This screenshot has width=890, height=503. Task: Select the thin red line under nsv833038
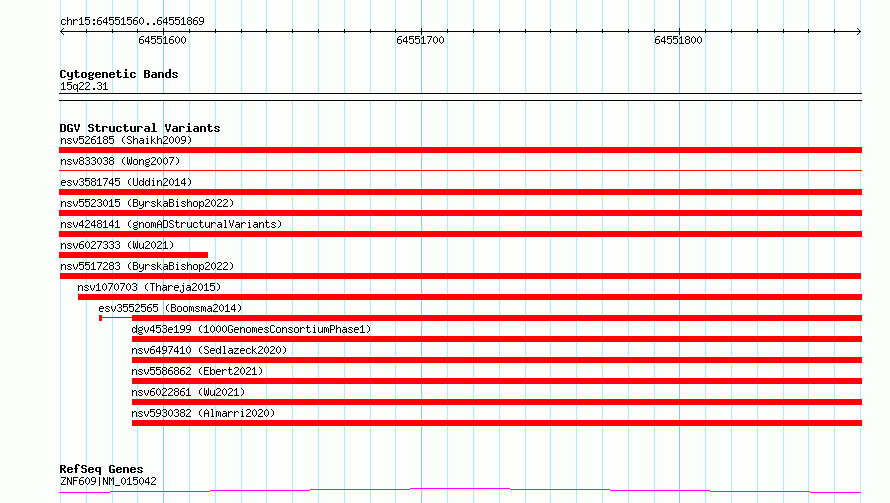tap(460, 170)
